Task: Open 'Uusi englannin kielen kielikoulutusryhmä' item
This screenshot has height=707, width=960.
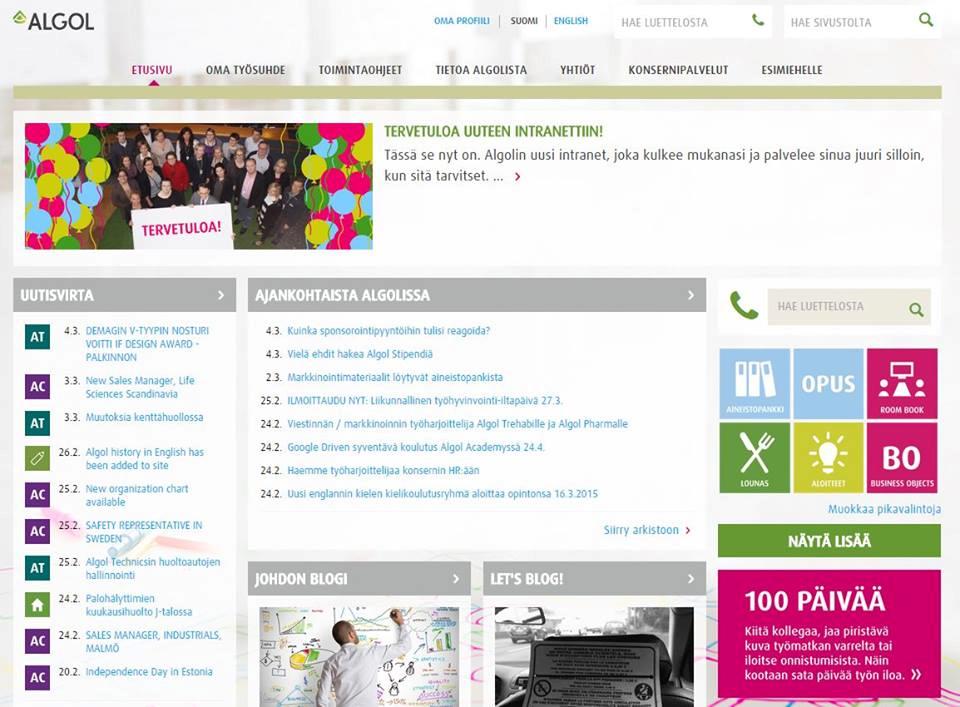Action: coord(443,493)
